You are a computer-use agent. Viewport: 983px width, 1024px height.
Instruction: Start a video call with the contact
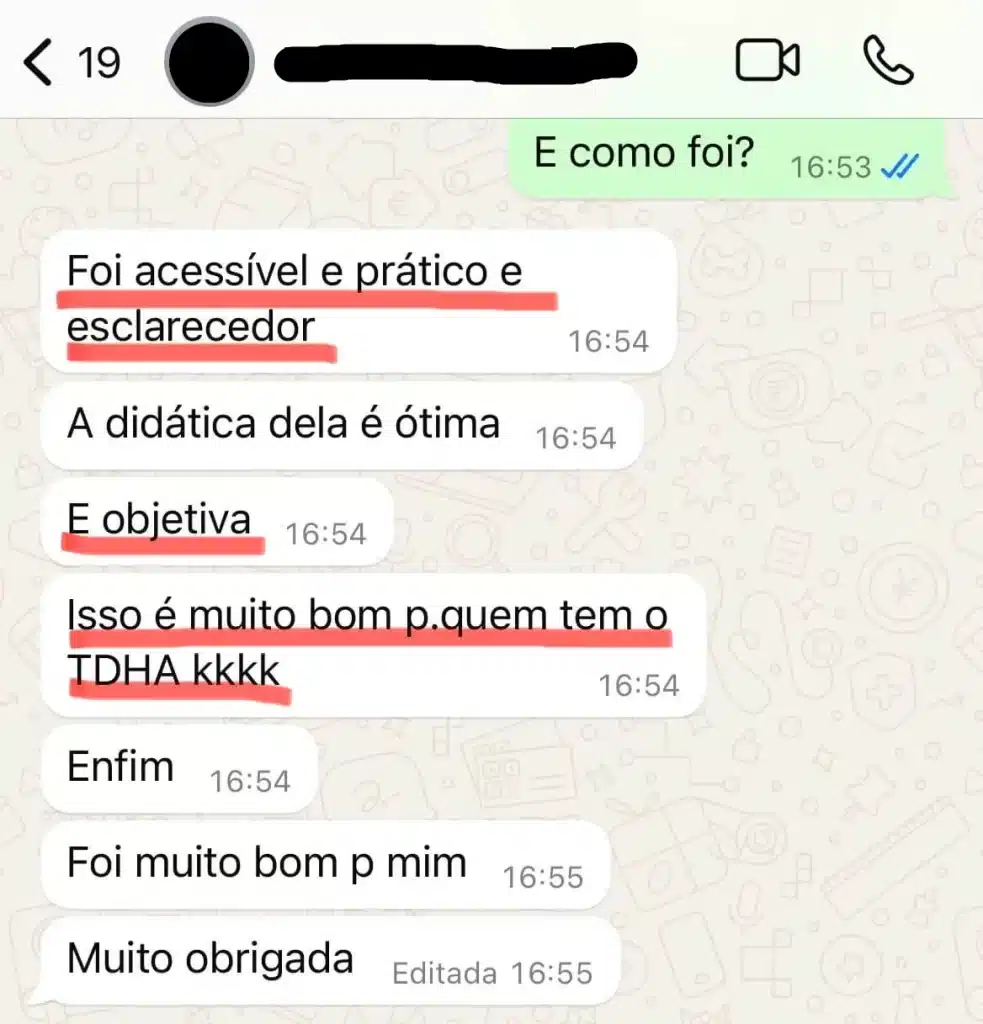click(767, 60)
